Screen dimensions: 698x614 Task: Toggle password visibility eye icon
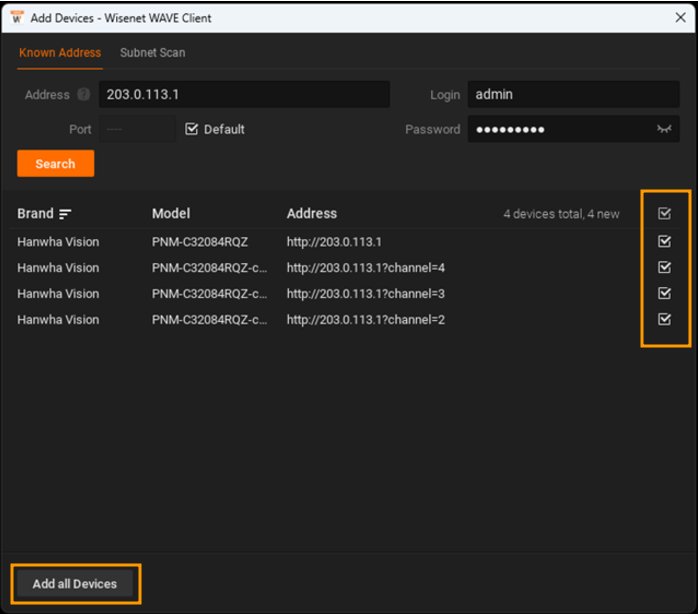tap(664, 129)
